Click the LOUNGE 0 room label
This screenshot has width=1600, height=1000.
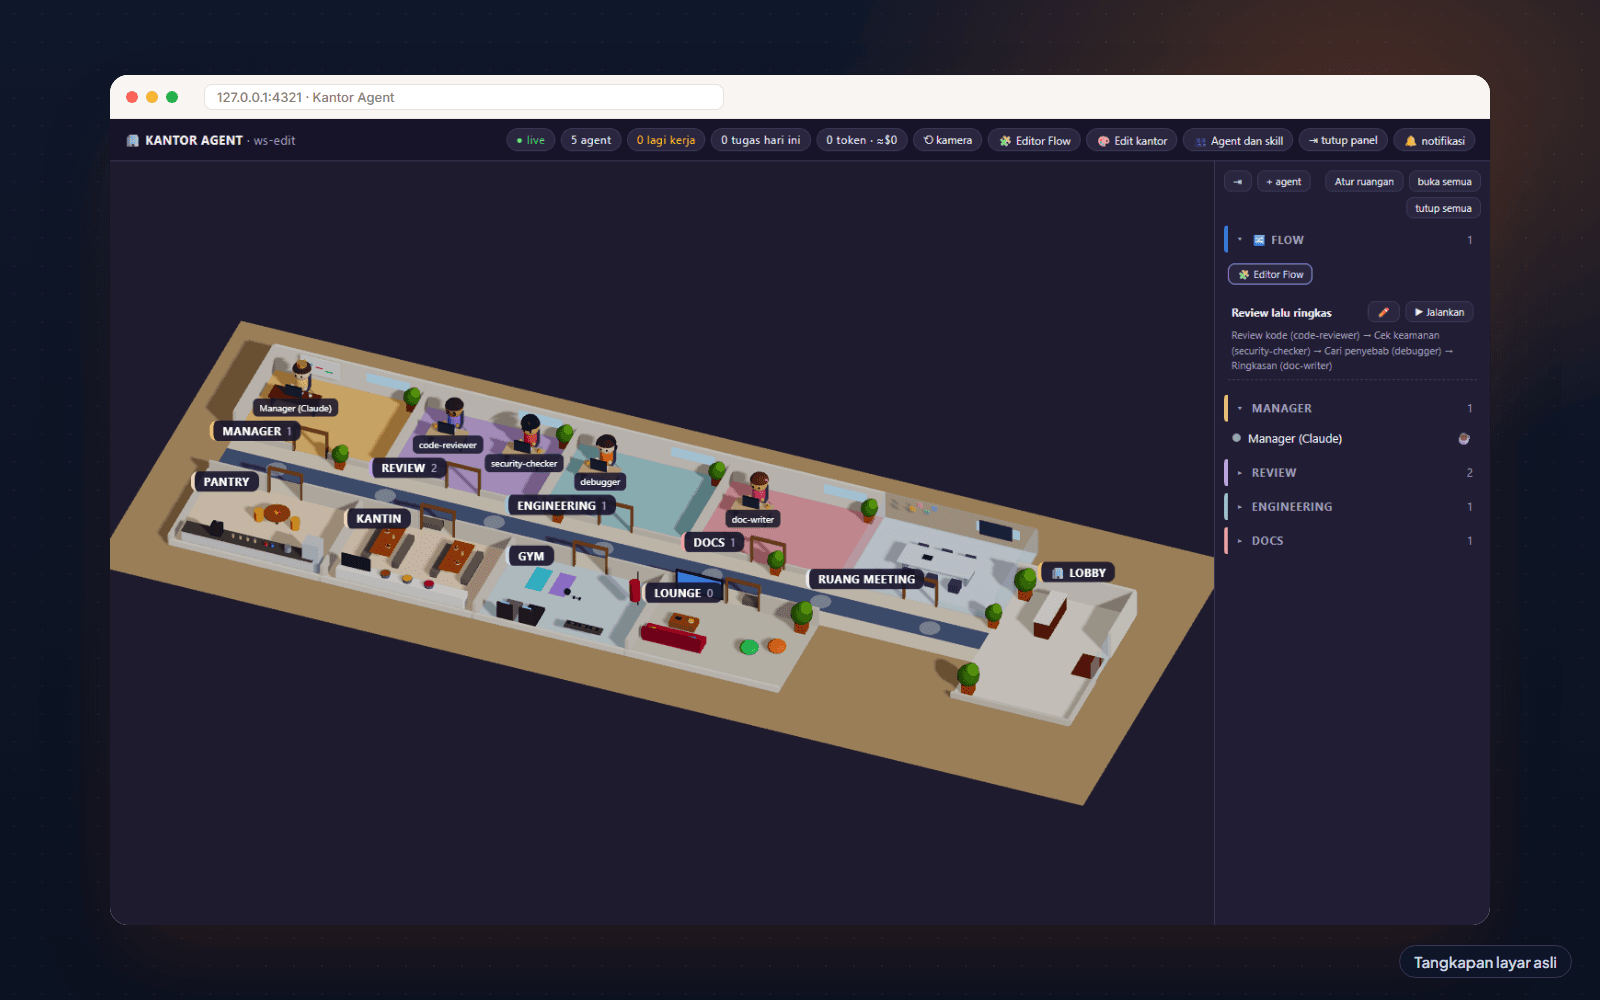[x=684, y=593]
